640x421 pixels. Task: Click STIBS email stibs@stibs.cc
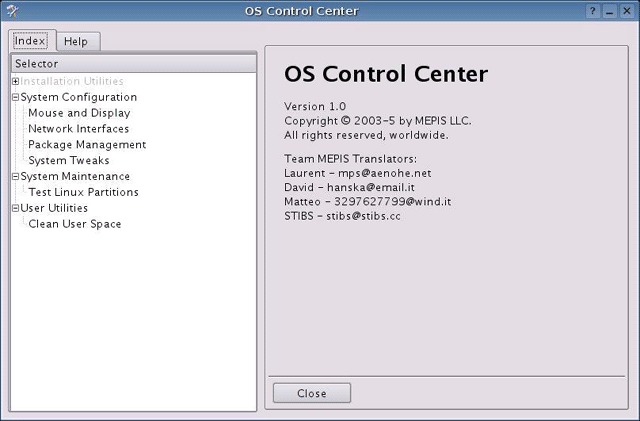click(x=363, y=216)
